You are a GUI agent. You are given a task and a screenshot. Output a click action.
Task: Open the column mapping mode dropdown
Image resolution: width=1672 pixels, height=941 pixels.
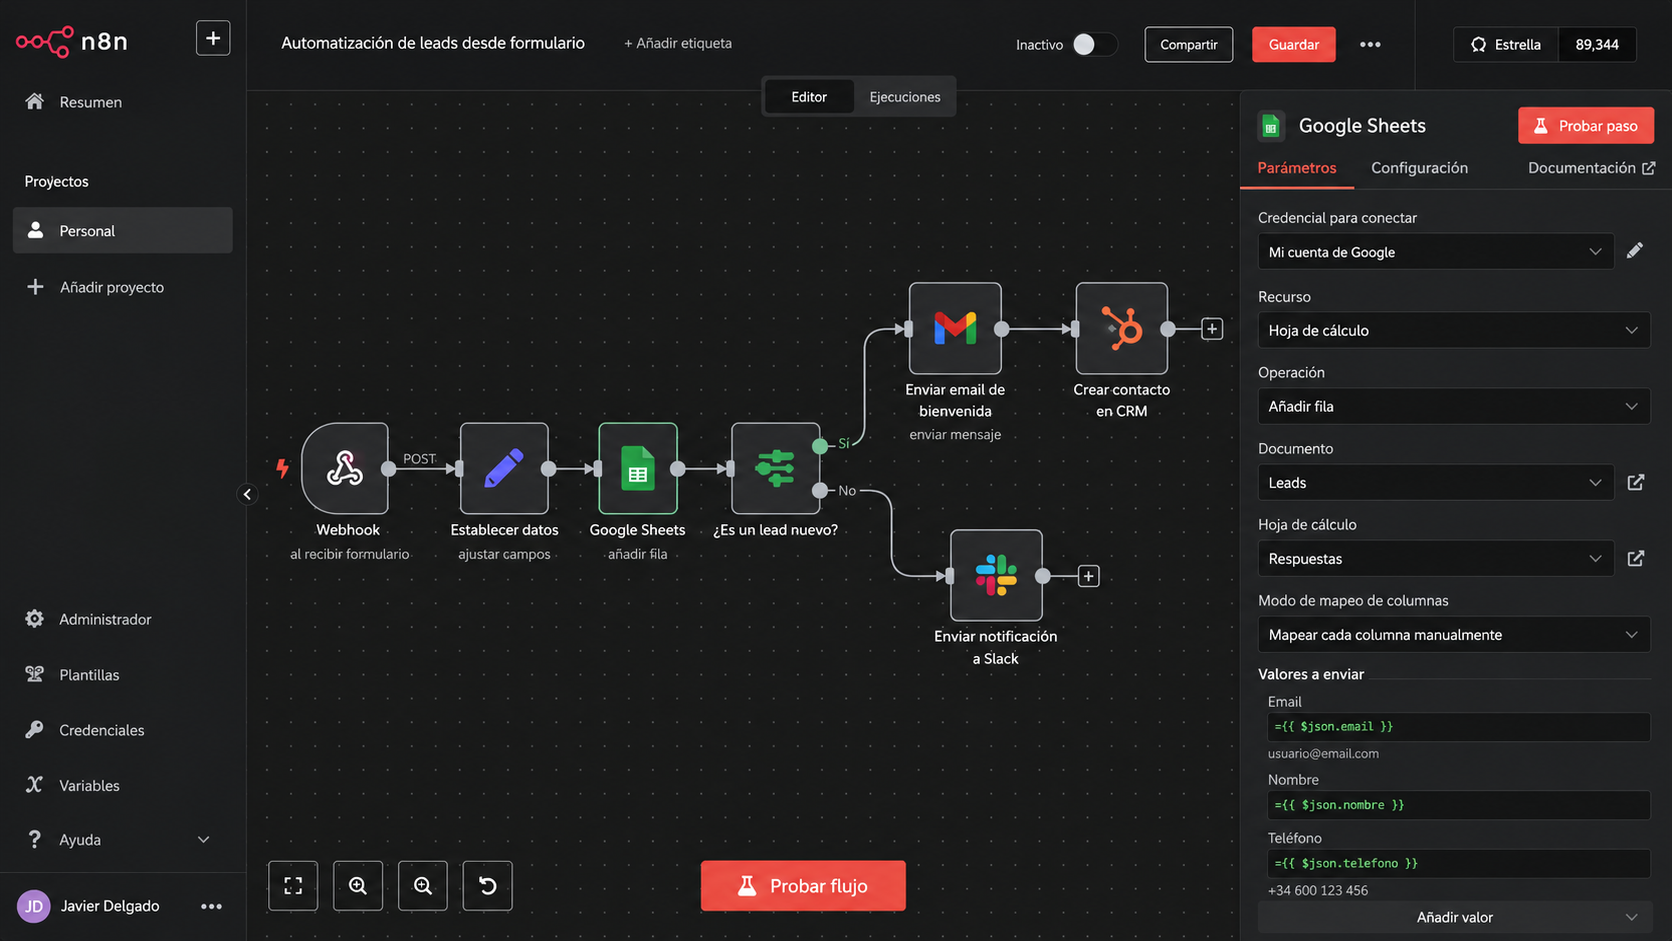[1454, 634]
